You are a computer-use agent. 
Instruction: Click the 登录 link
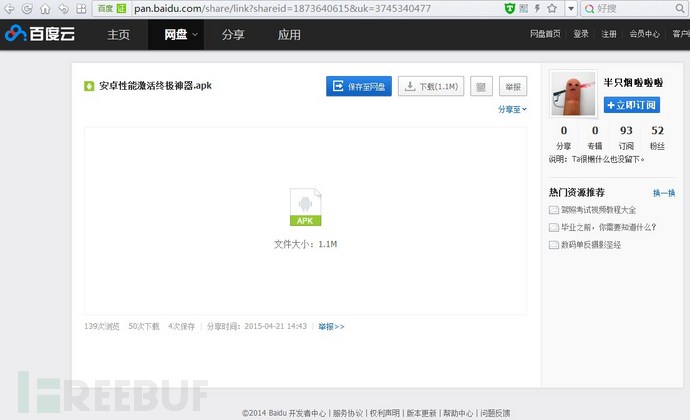click(581, 34)
